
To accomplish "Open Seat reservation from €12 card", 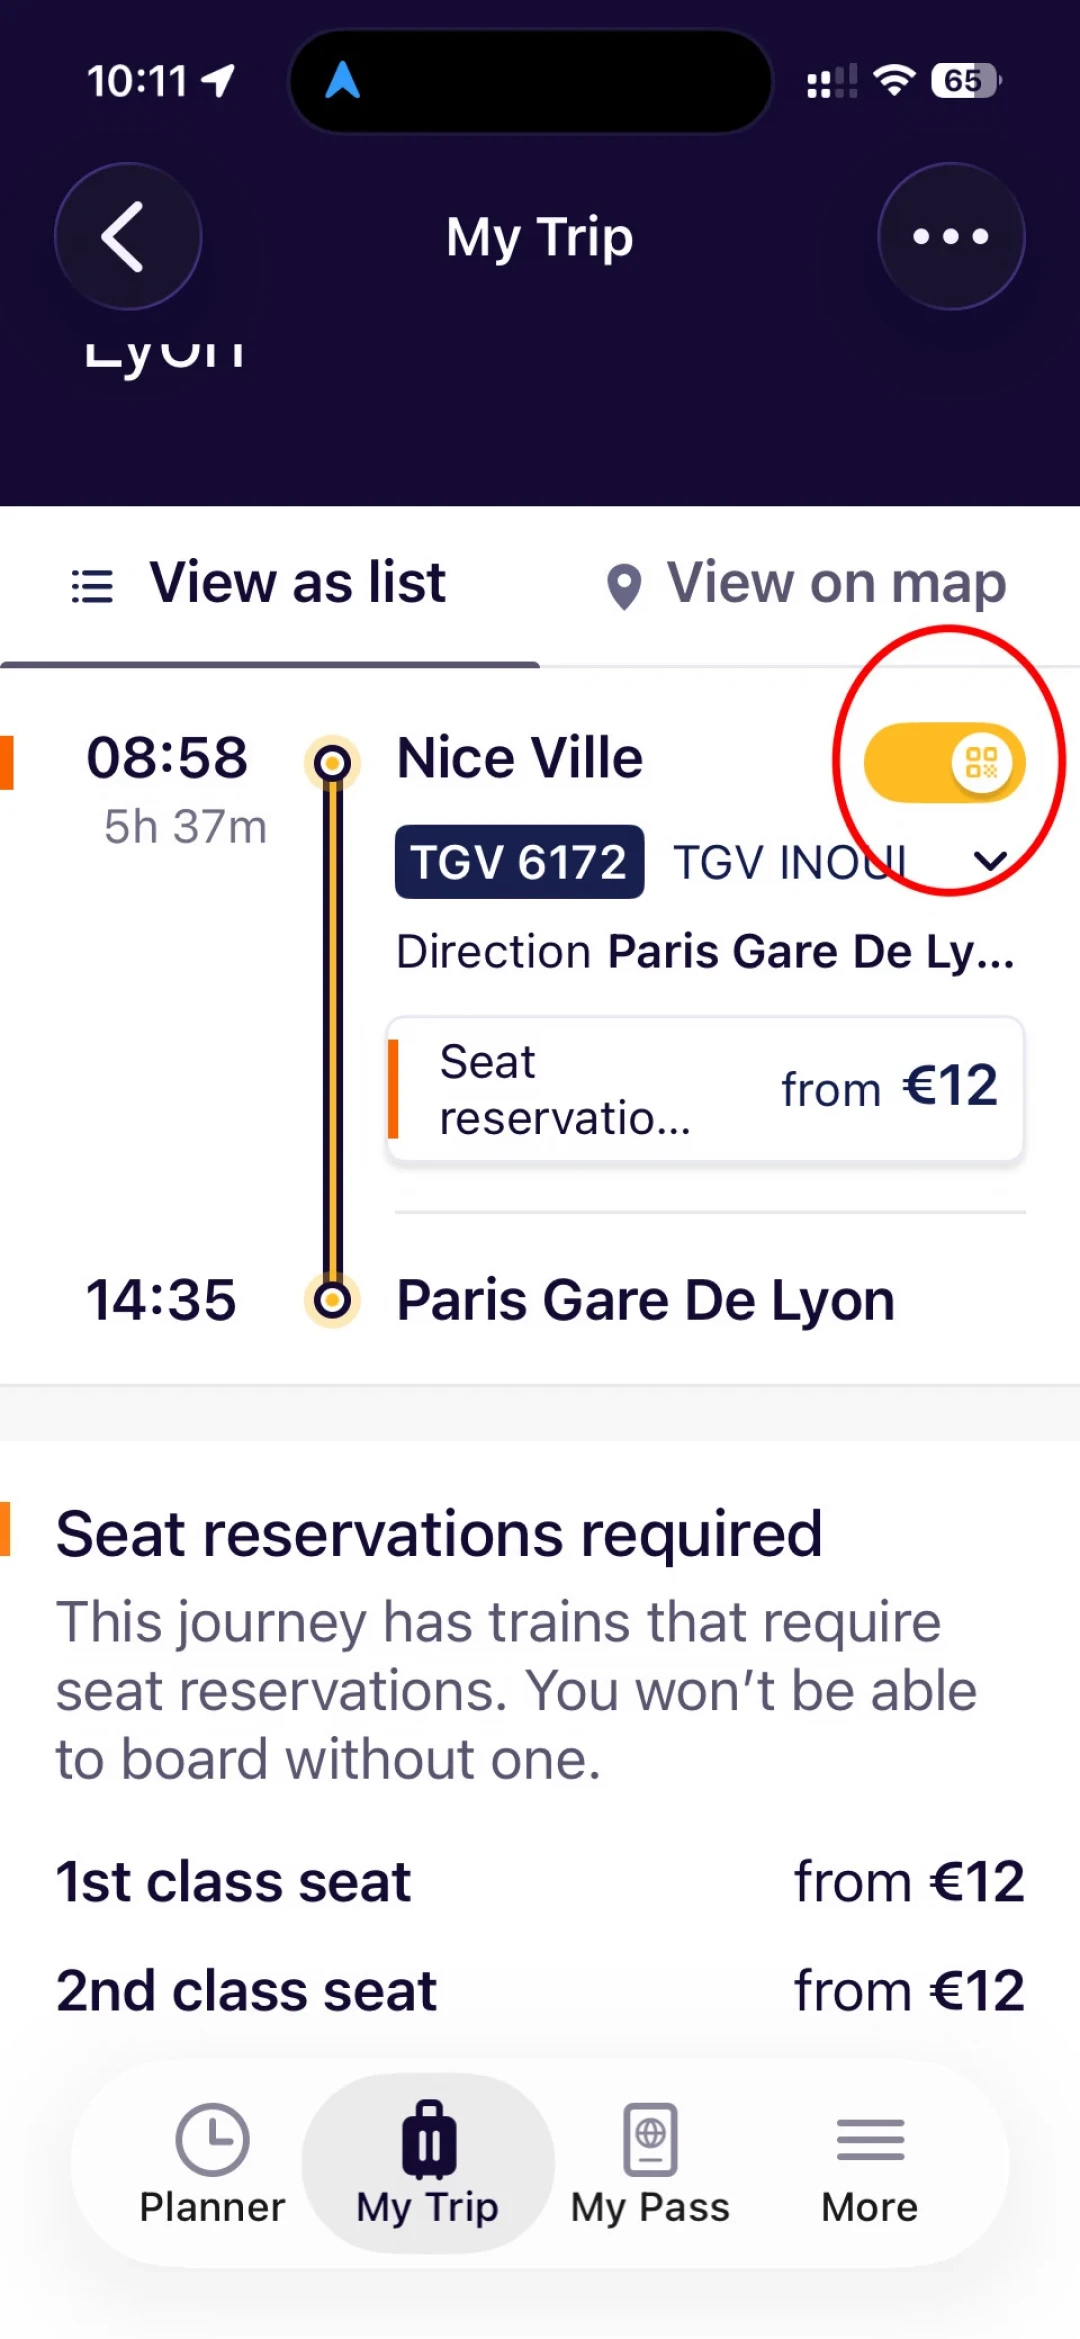I will click(x=706, y=1089).
